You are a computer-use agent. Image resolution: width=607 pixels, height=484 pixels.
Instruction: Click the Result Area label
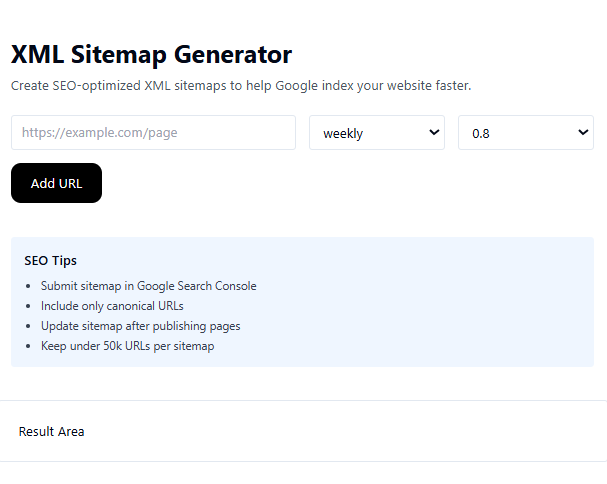coord(51,432)
